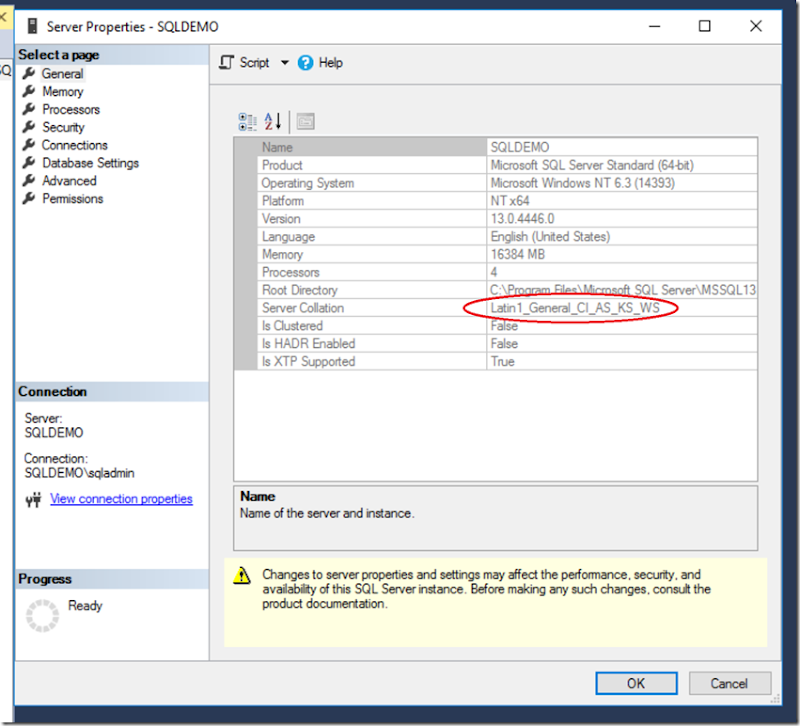Click the Alphabetical sort icon
Screen dimensions: 800x726
click(273, 121)
